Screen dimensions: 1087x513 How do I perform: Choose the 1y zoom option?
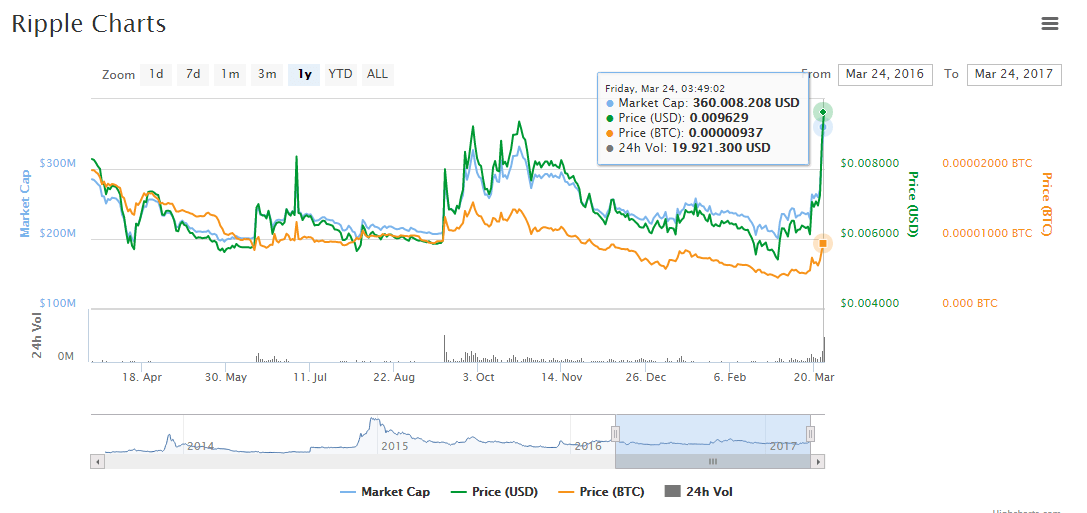304,74
